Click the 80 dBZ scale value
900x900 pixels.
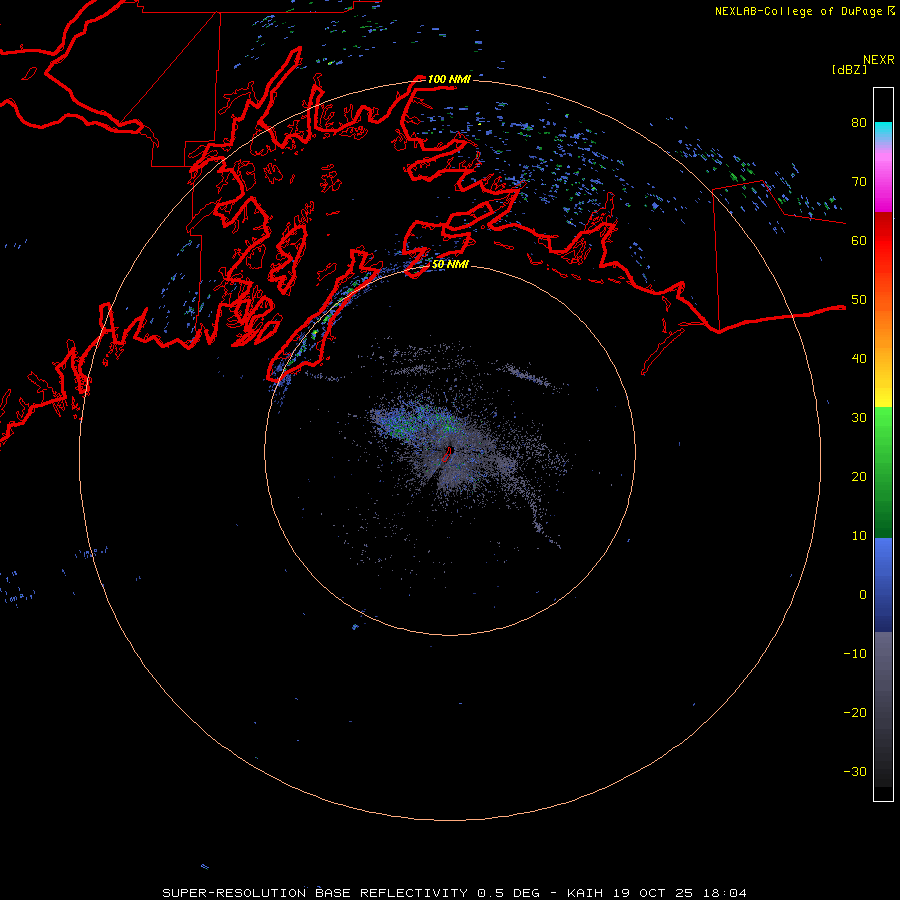pyautogui.click(x=859, y=123)
